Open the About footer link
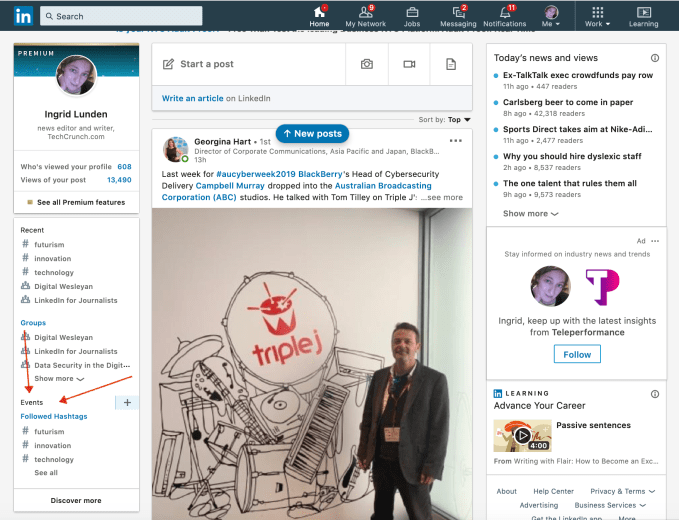The height and width of the screenshot is (520, 679). [506, 491]
